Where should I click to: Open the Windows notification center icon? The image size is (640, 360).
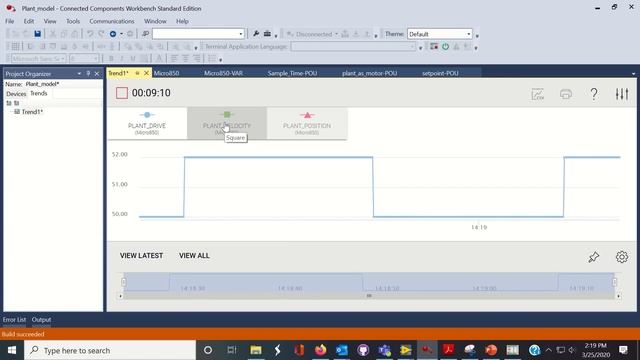click(x=623, y=350)
